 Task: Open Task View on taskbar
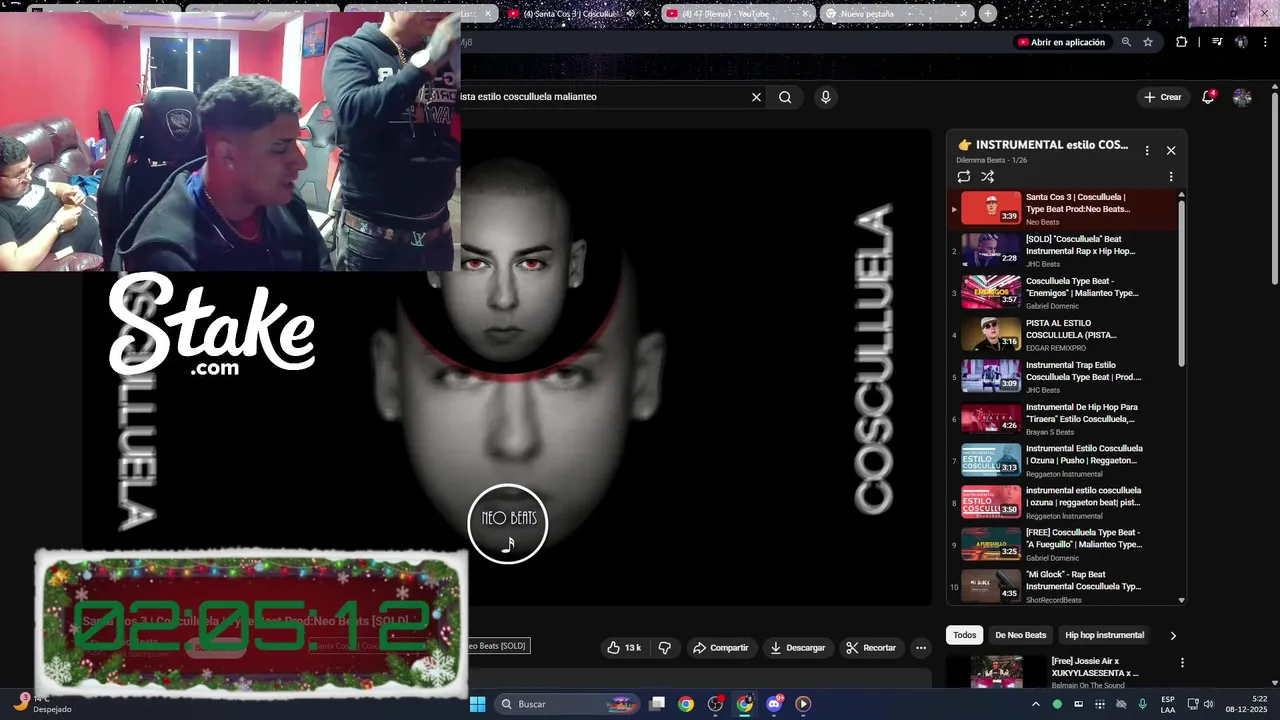tap(657, 704)
